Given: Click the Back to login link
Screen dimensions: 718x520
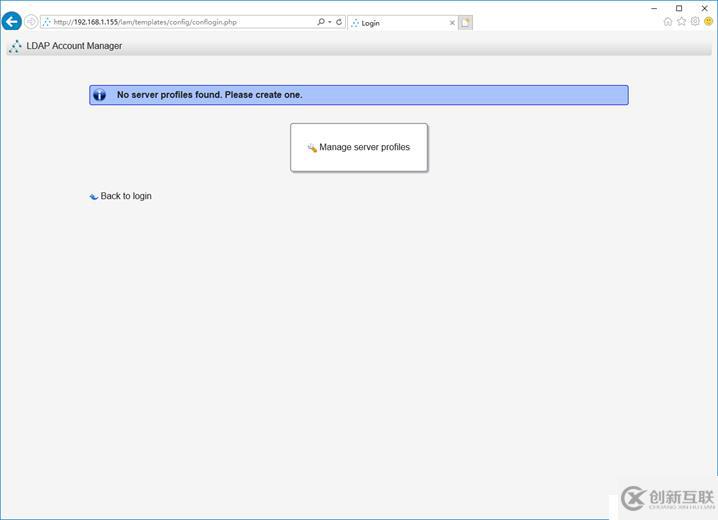Looking at the screenshot, I should [x=126, y=196].
